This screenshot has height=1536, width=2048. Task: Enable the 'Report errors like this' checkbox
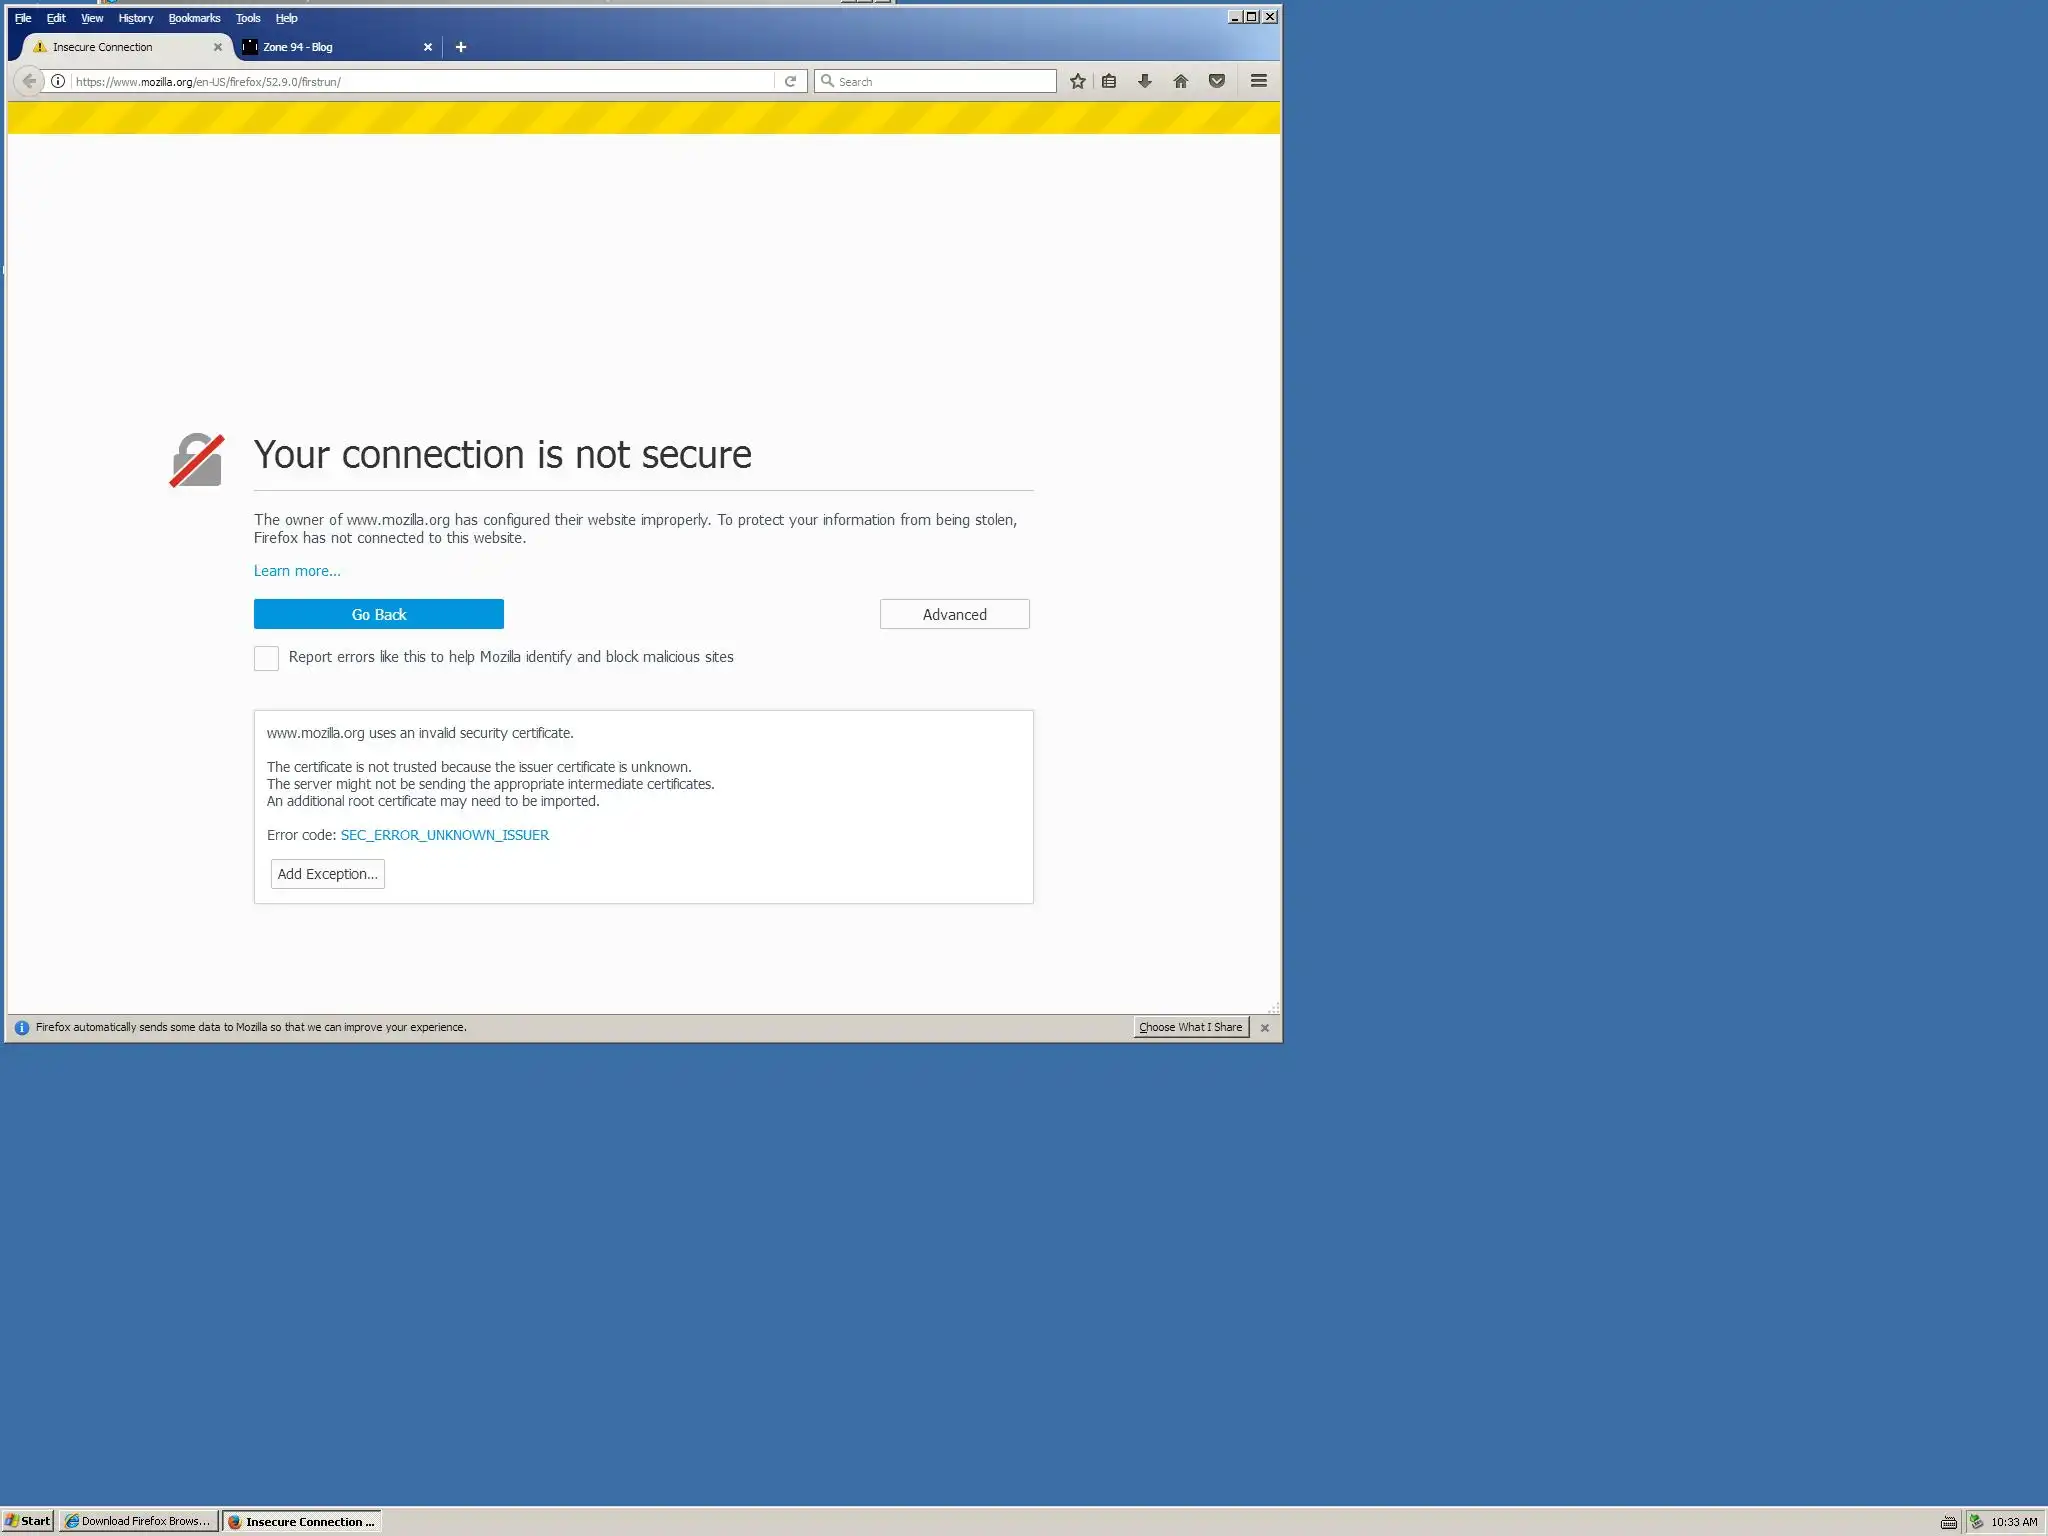click(266, 658)
